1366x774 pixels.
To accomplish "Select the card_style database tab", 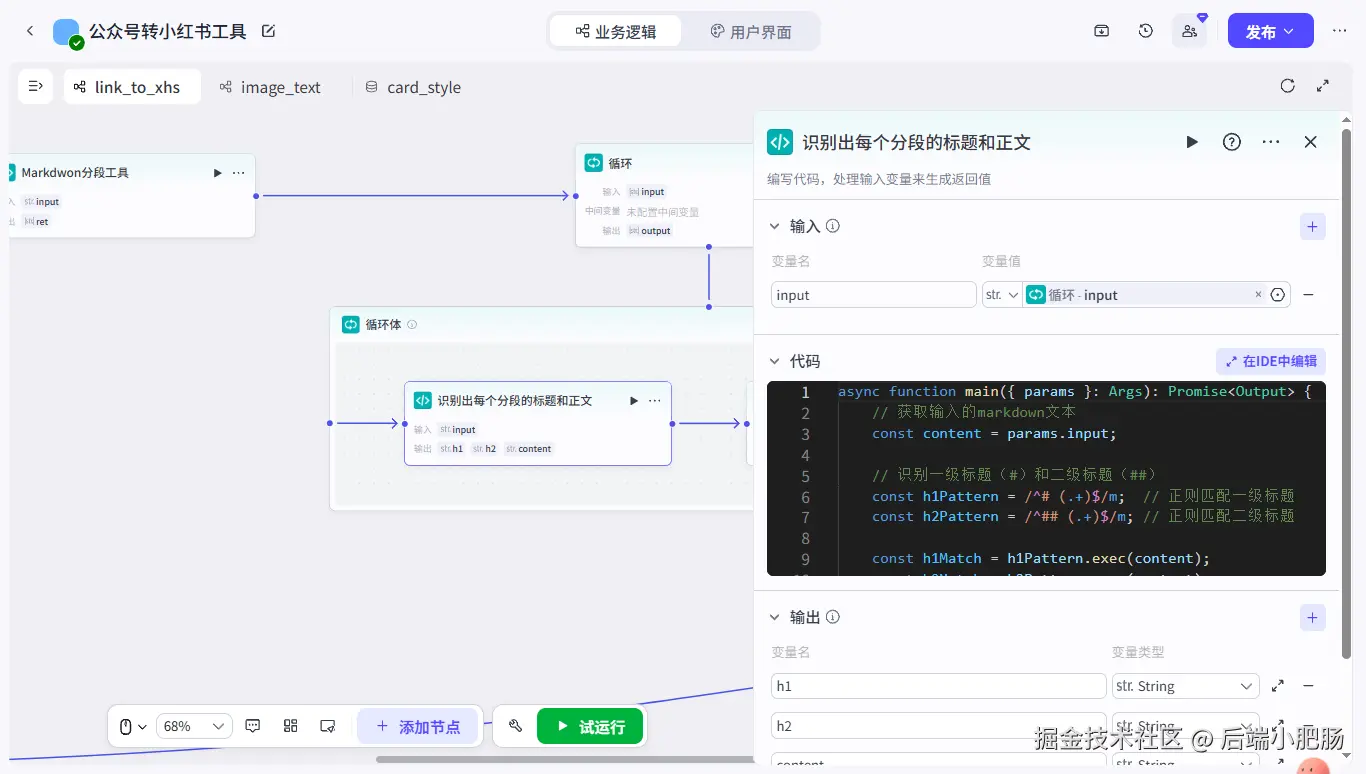I will click(x=413, y=87).
